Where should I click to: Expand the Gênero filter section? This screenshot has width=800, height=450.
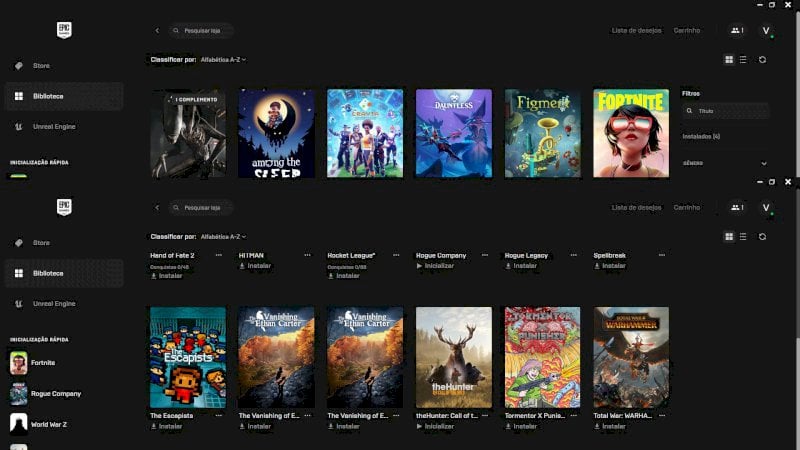(x=724, y=163)
